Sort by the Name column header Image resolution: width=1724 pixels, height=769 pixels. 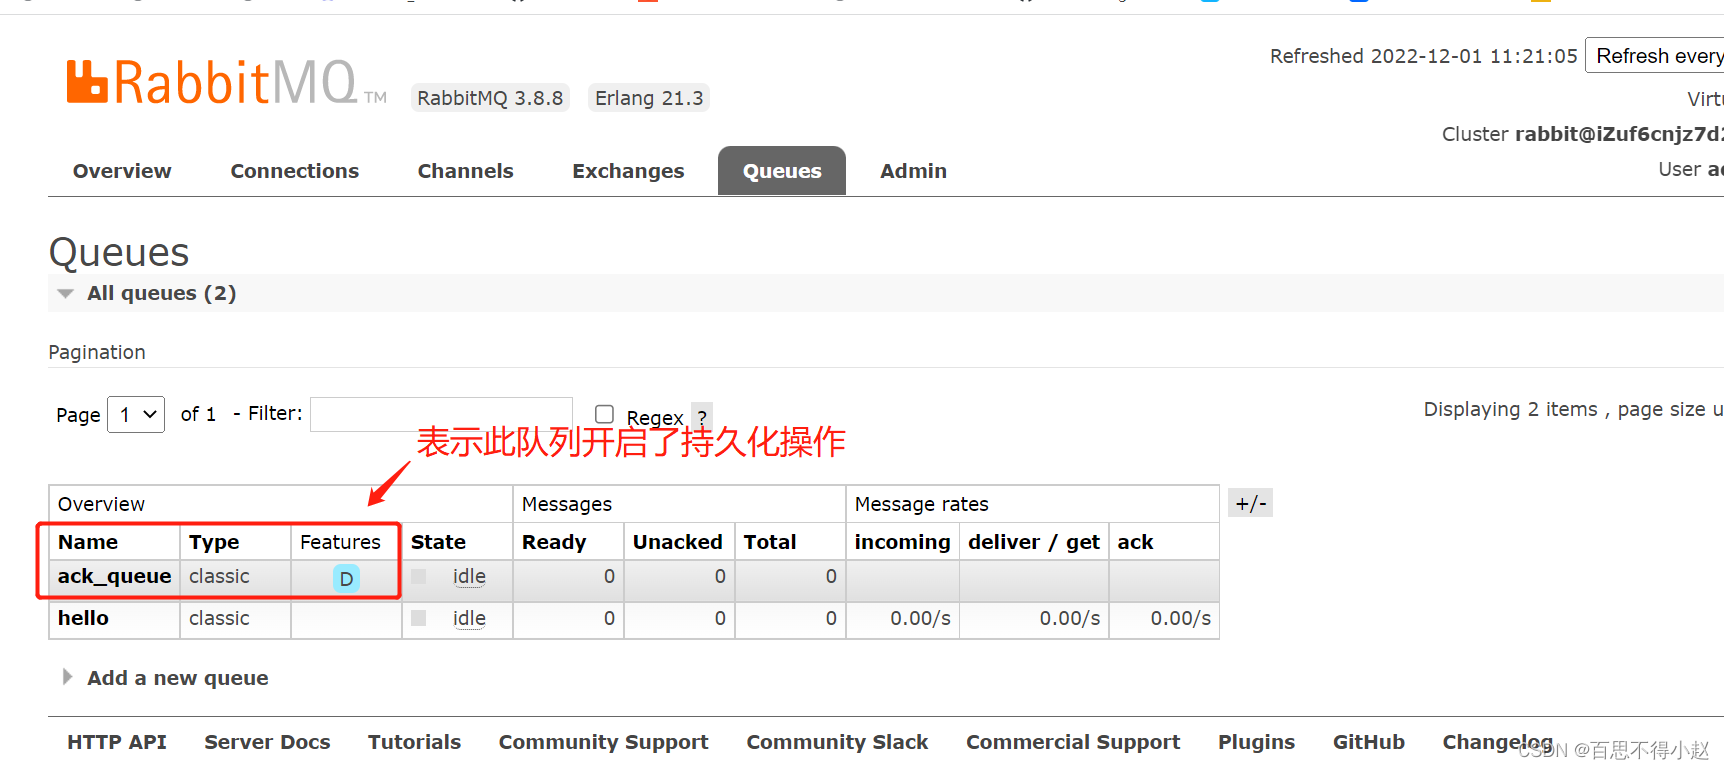tap(88, 542)
